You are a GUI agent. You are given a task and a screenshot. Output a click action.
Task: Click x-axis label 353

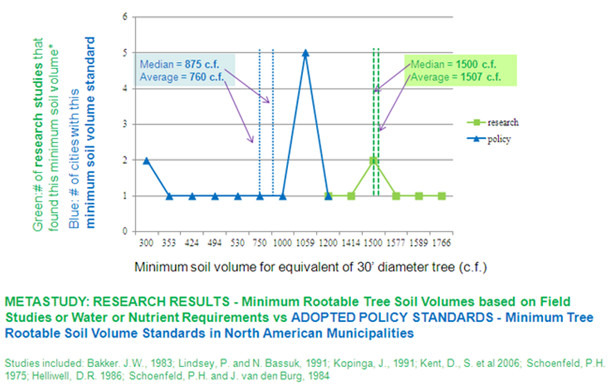[x=169, y=243]
